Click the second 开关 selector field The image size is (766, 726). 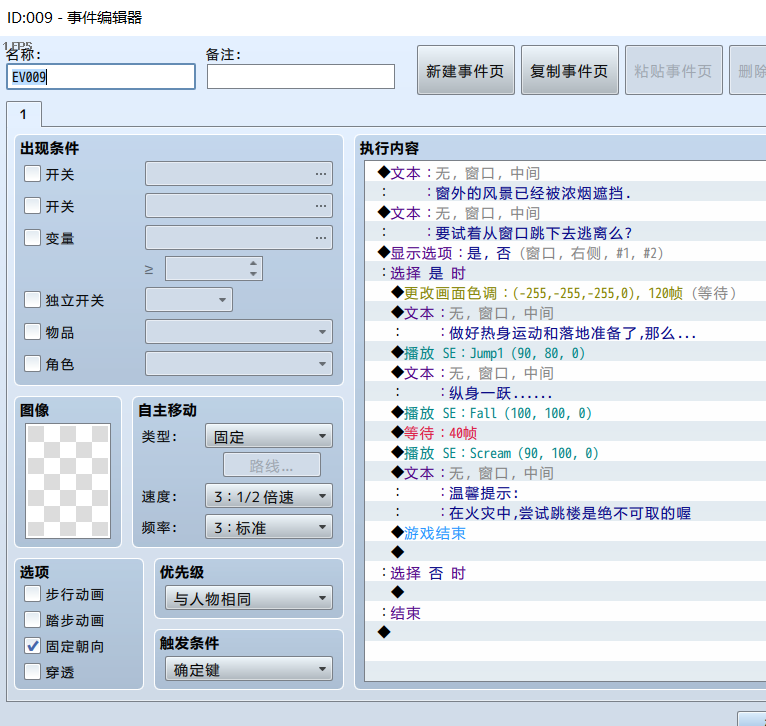(x=238, y=206)
